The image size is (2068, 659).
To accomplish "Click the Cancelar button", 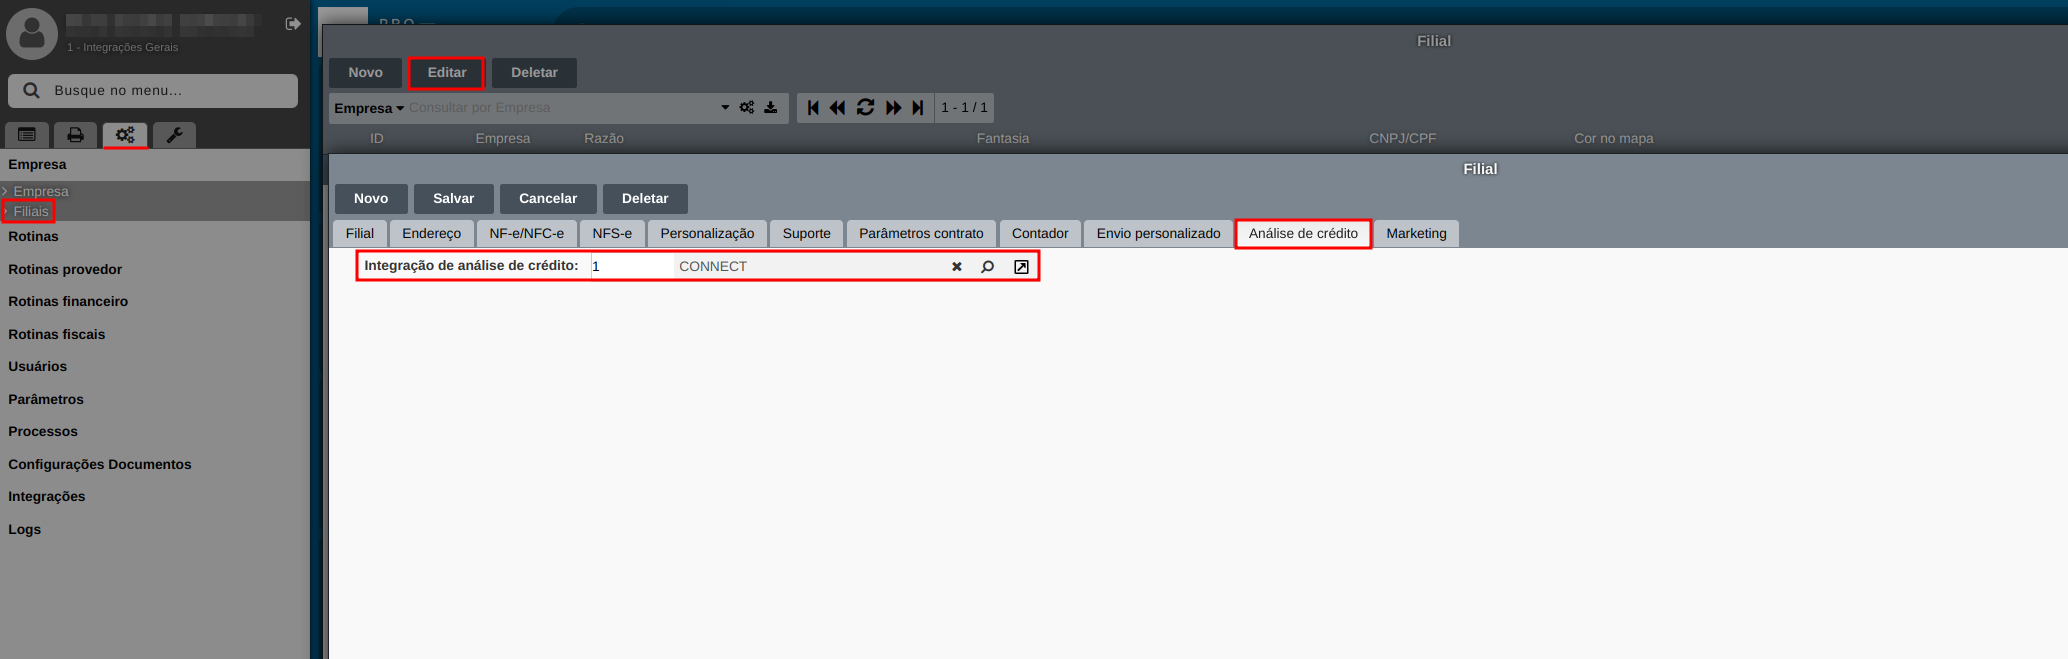I will [547, 199].
